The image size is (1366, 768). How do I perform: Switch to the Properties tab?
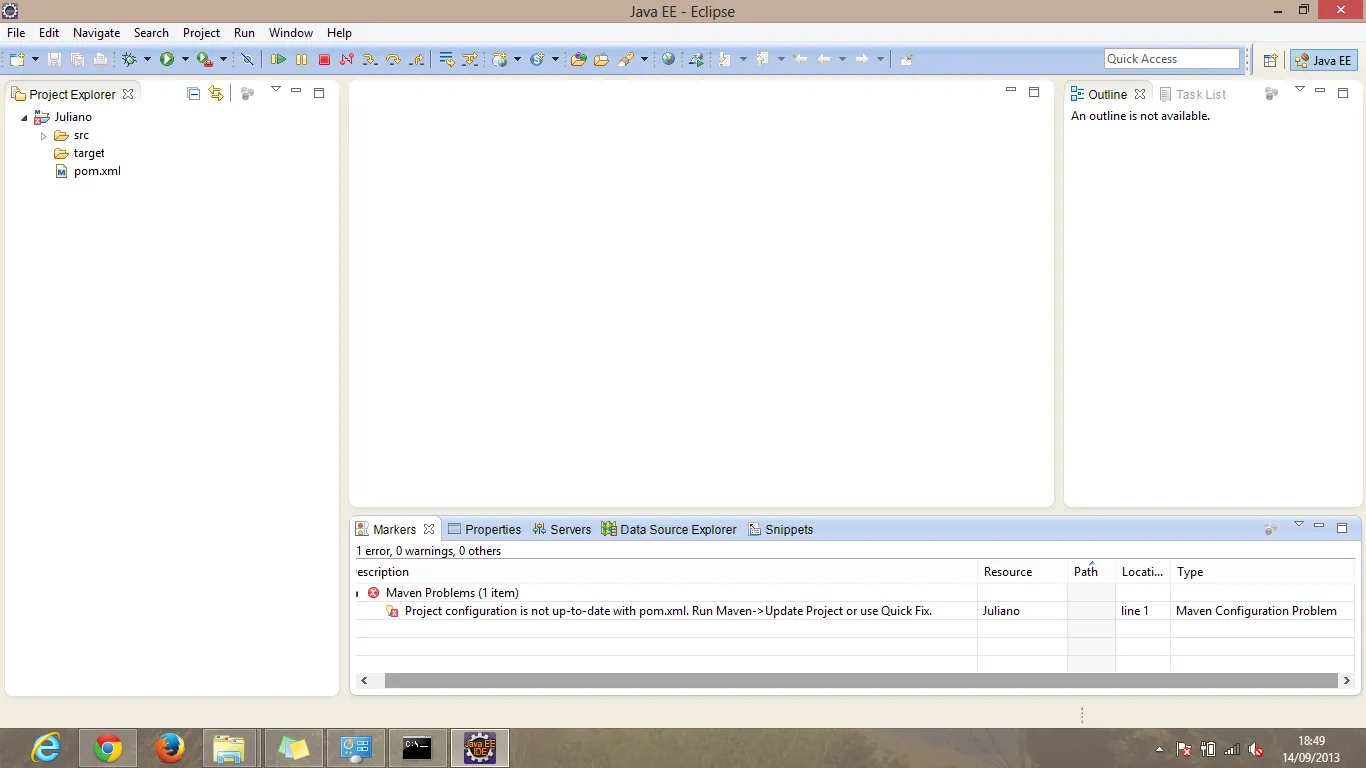tap(485, 530)
